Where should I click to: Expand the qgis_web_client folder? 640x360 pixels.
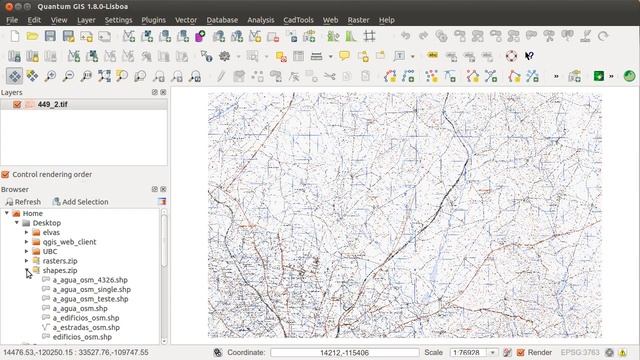click(27, 242)
